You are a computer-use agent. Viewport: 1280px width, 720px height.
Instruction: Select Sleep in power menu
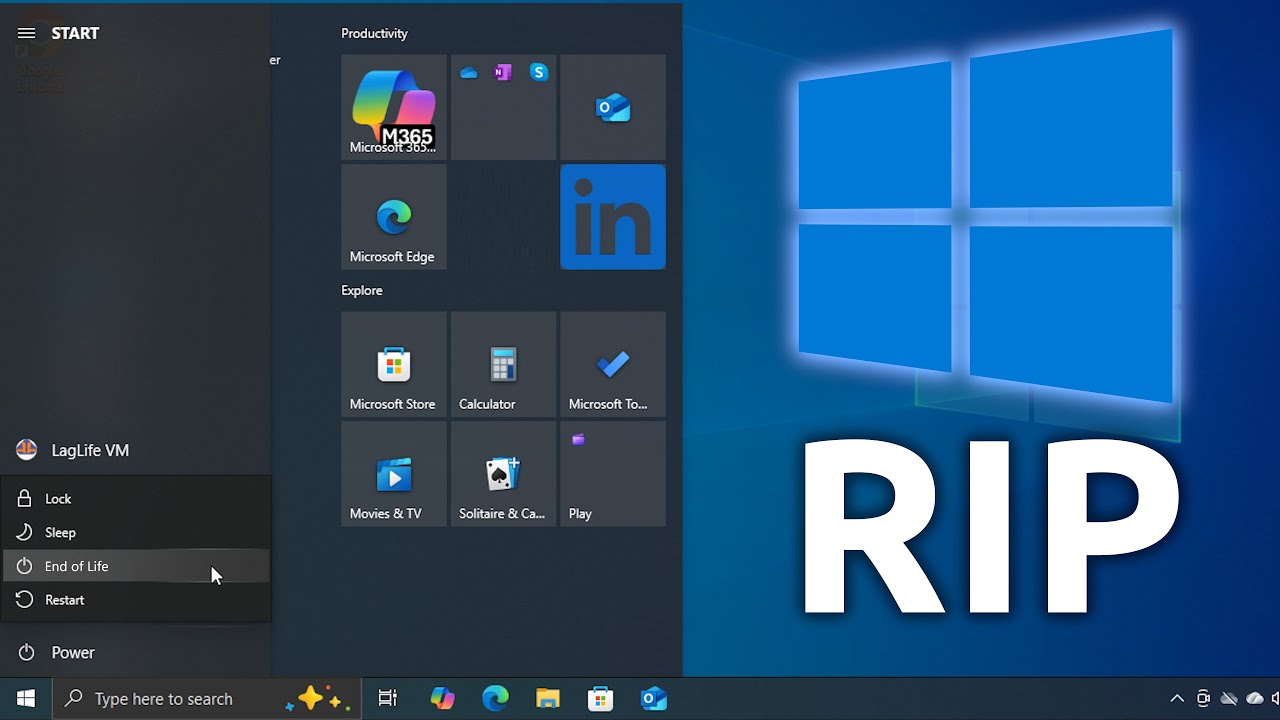pos(136,532)
